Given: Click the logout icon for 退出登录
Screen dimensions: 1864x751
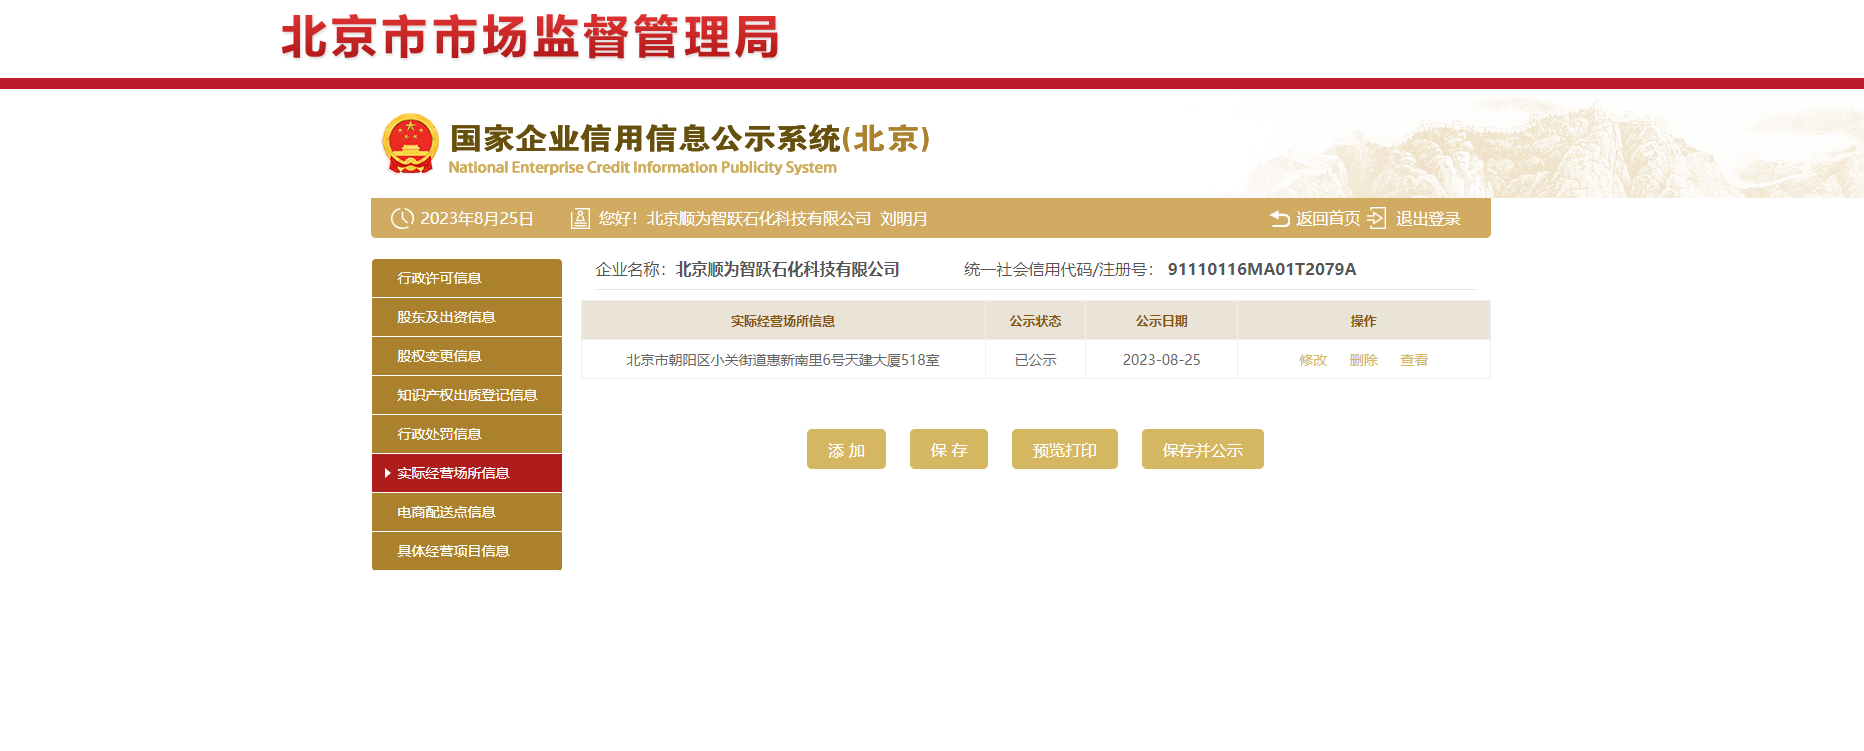Looking at the screenshot, I should point(1377,218).
